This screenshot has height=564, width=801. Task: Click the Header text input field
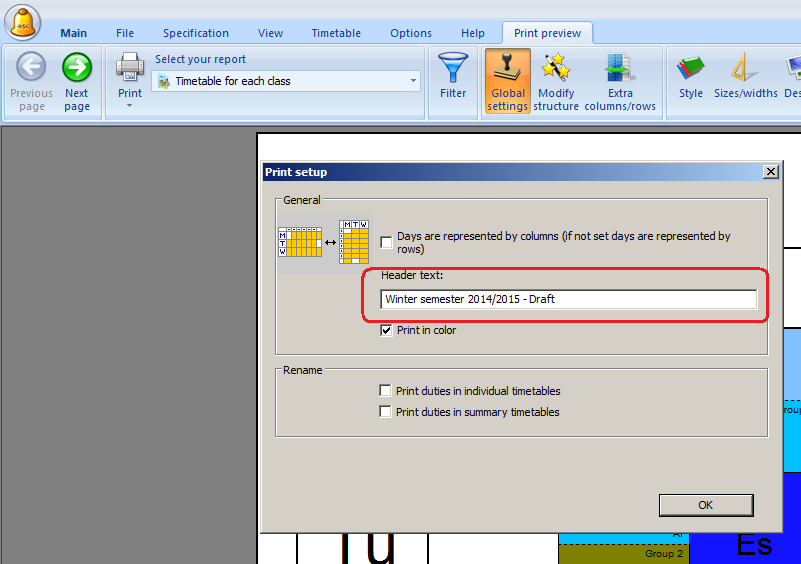pos(568,299)
